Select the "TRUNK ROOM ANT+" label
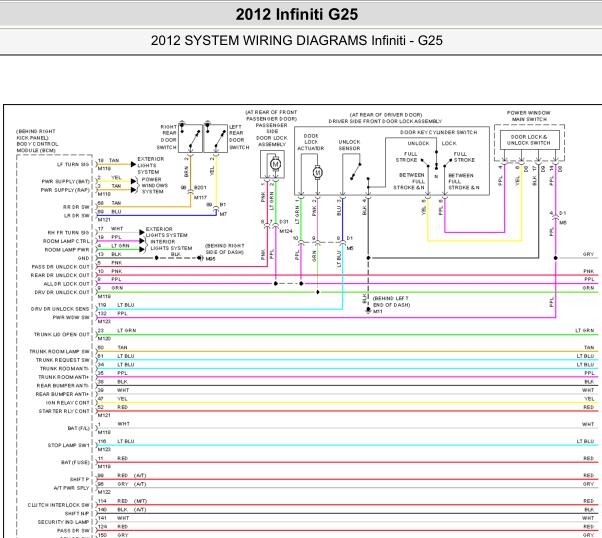This screenshot has height=538, width=602. (63, 377)
